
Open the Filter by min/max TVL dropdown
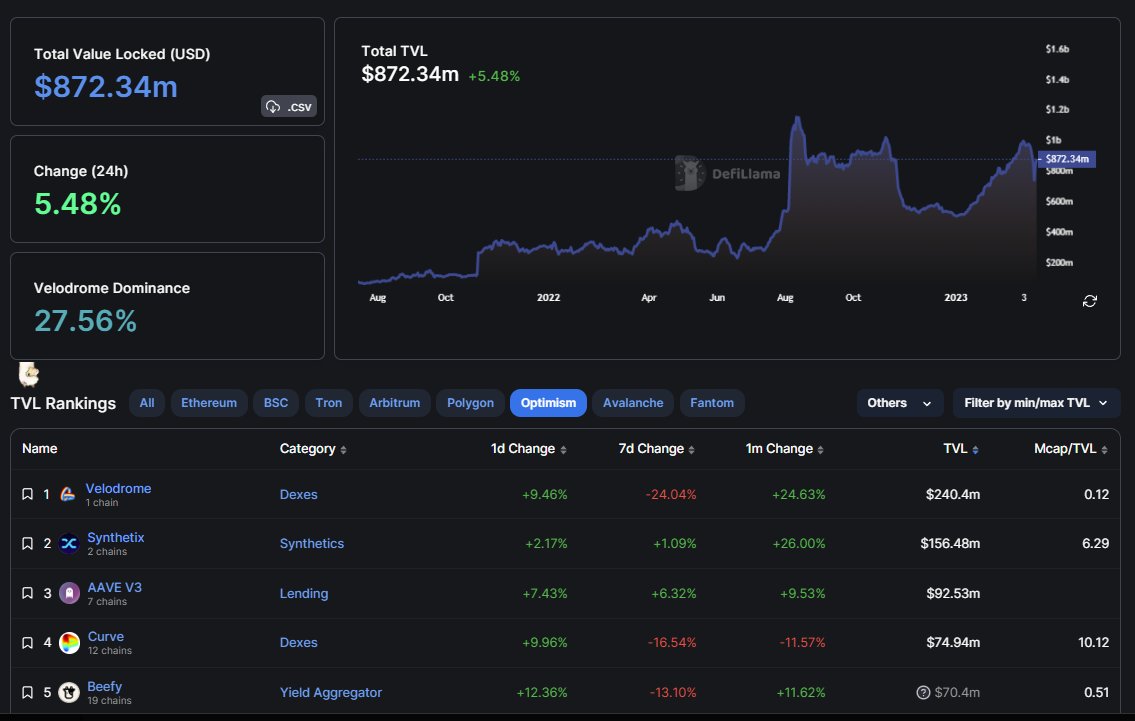point(1036,403)
